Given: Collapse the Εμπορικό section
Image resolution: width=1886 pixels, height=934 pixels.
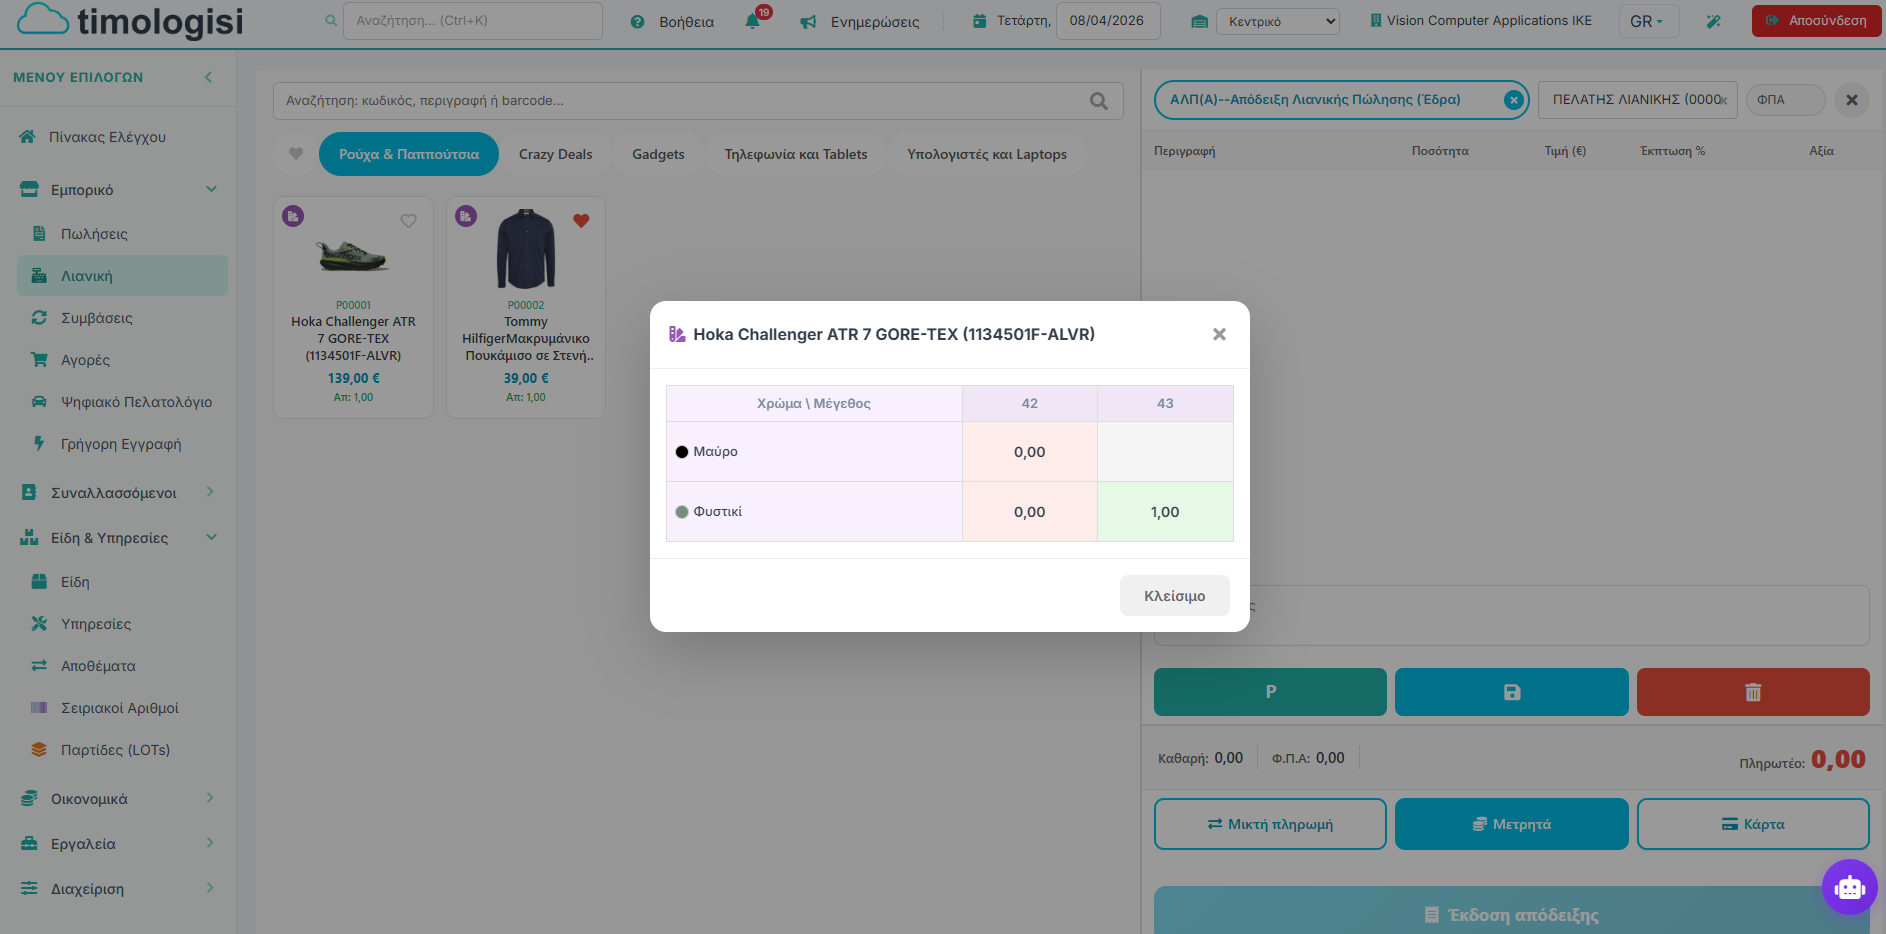Looking at the screenshot, I should [x=118, y=190].
